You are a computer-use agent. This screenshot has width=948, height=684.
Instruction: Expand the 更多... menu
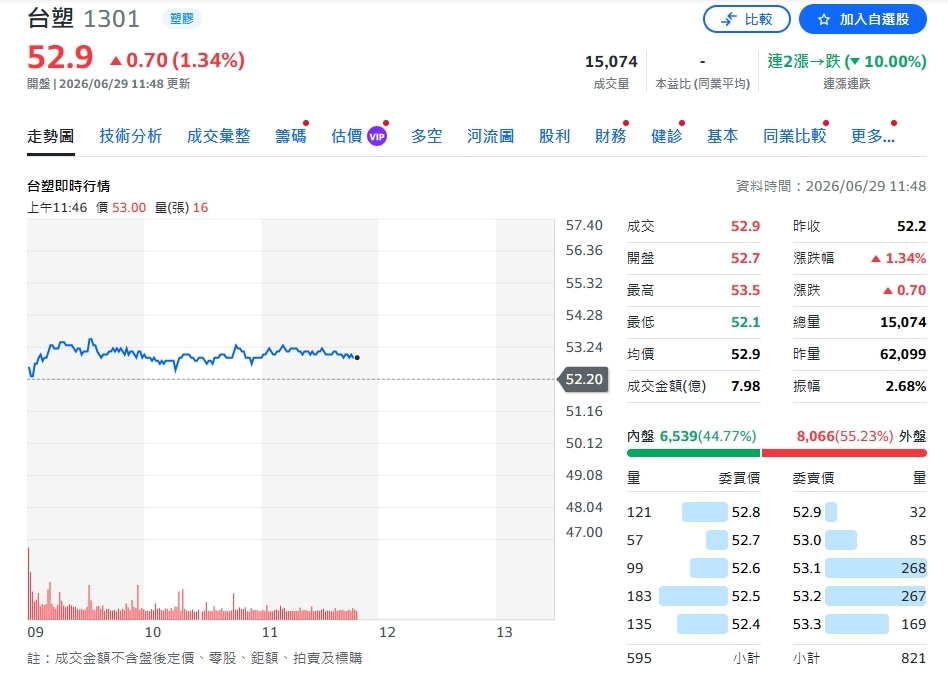pos(872,136)
